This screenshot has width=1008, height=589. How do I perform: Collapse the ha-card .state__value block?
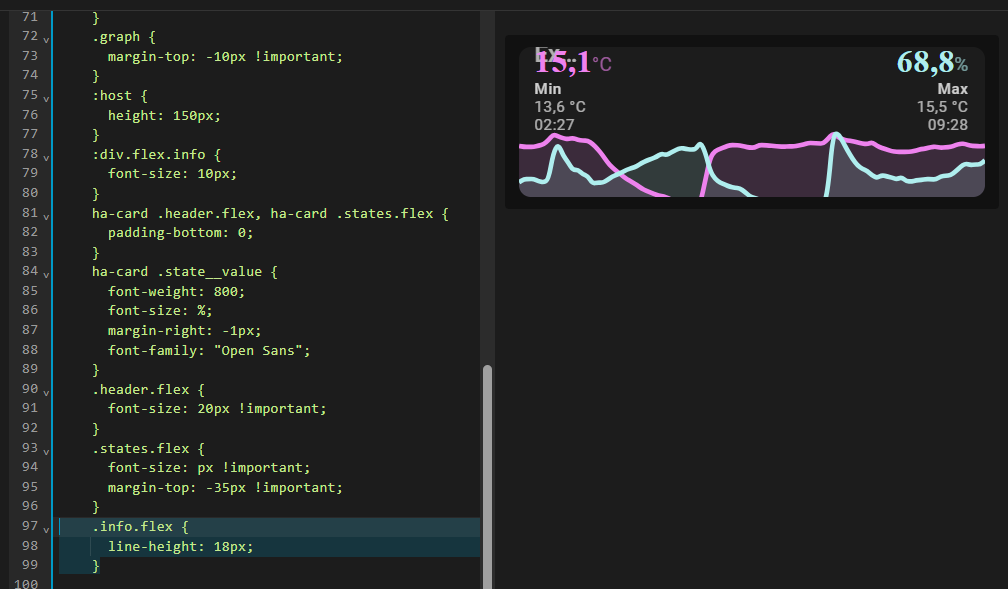click(46, 273)
